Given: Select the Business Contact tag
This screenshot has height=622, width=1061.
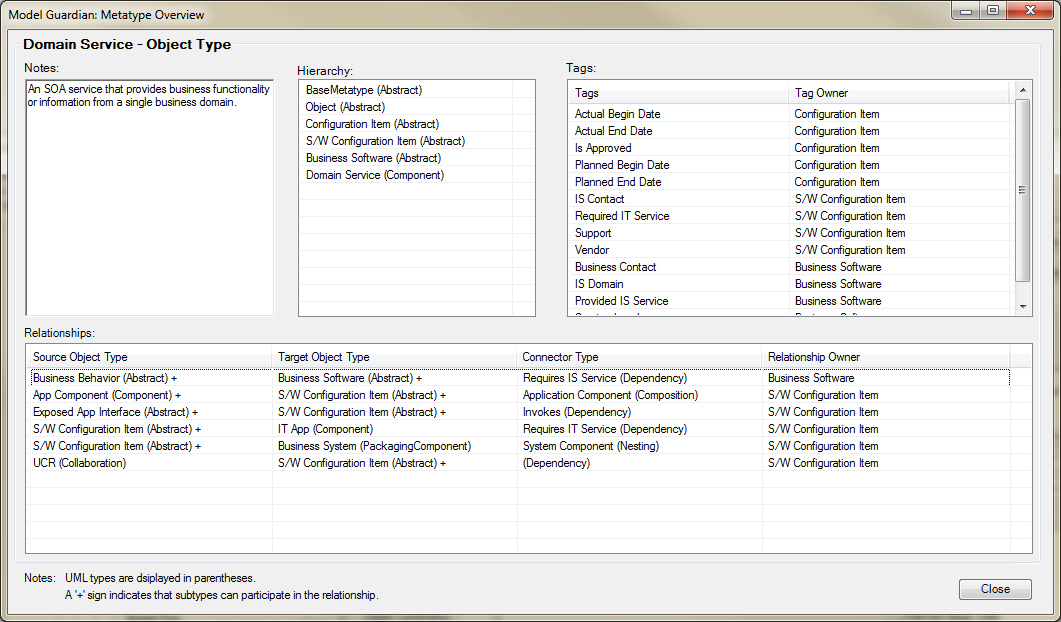Looking at the screenshot, I should pos(615,267).
